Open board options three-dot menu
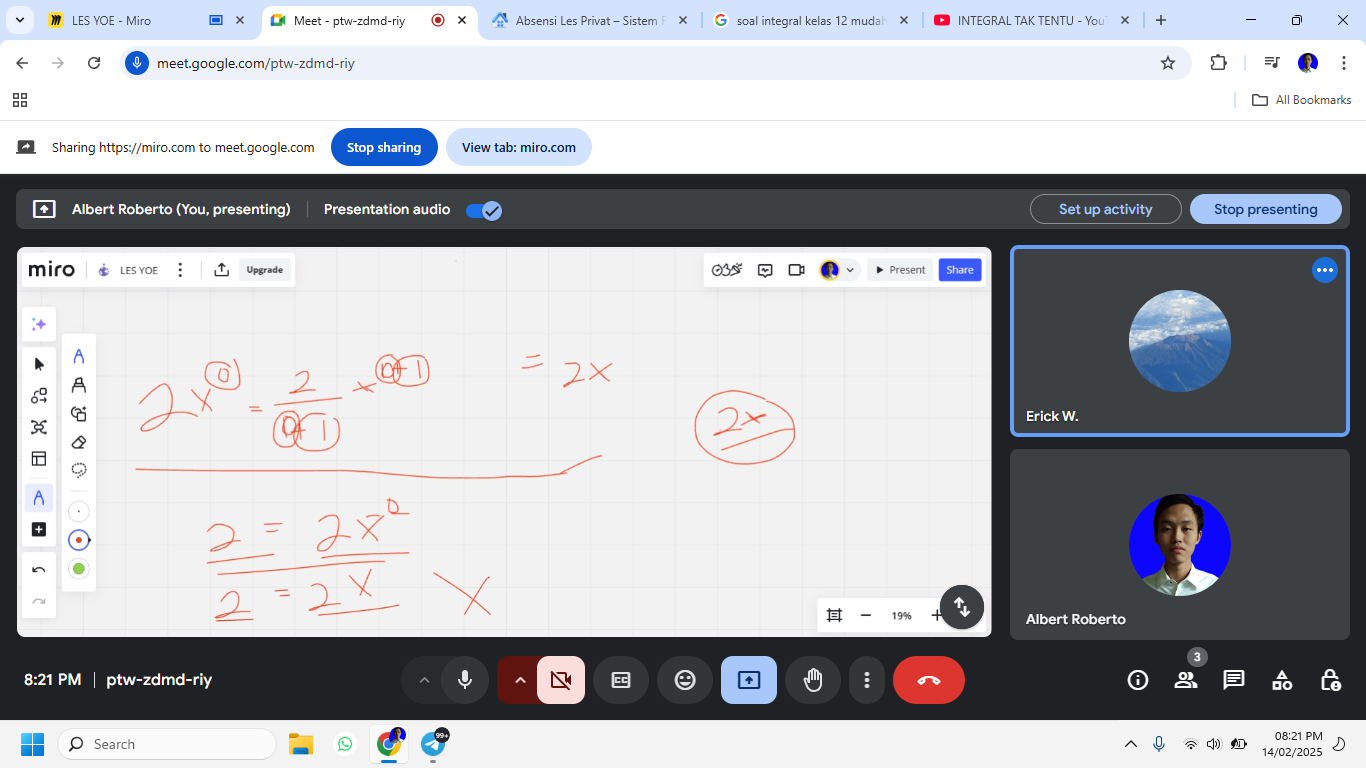The width and height of the screenshot is (1366, 768). 180,270
